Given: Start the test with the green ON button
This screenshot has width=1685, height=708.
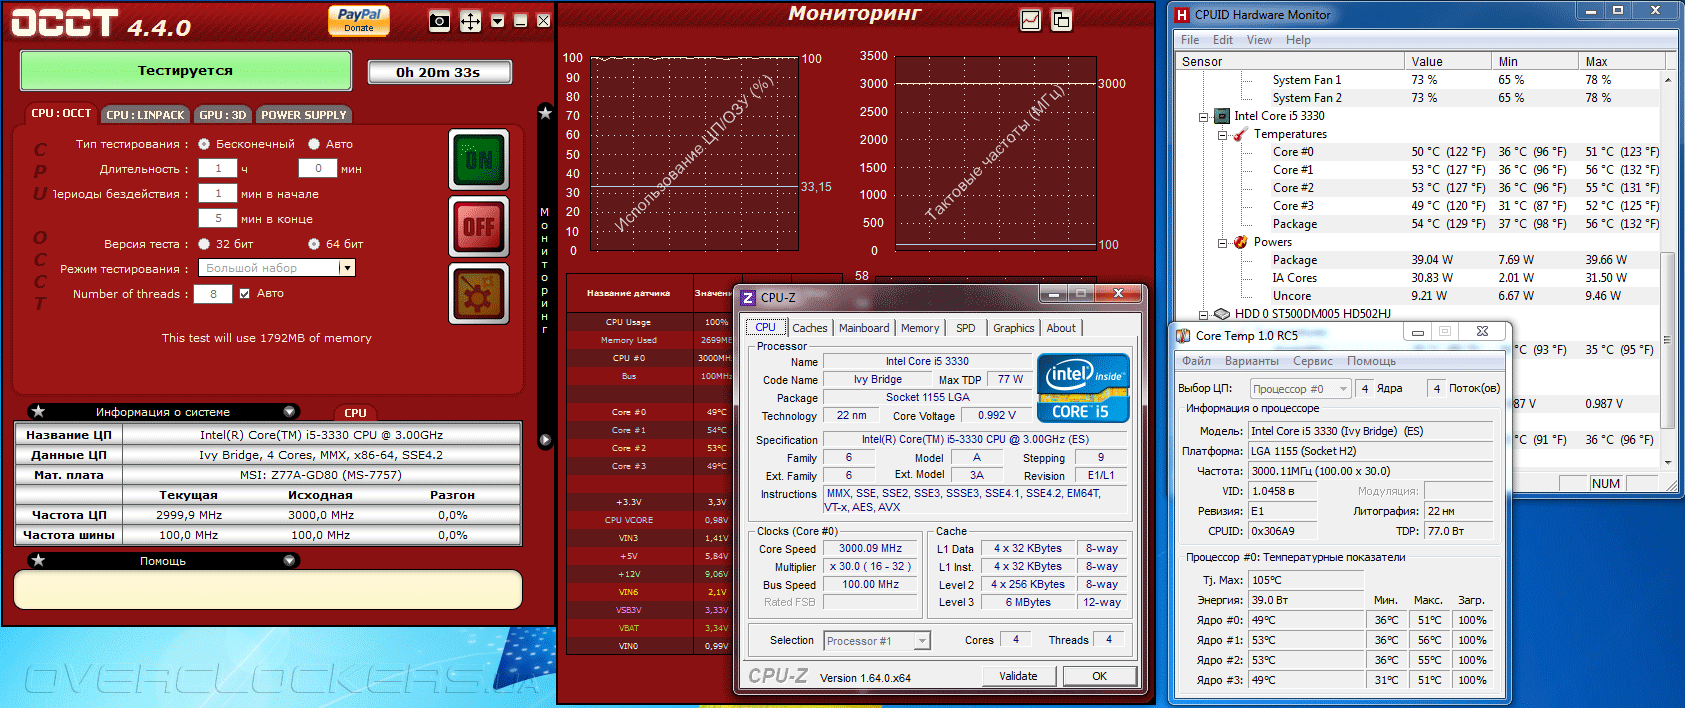Looking at the screenshot, I should coord(479,159).
